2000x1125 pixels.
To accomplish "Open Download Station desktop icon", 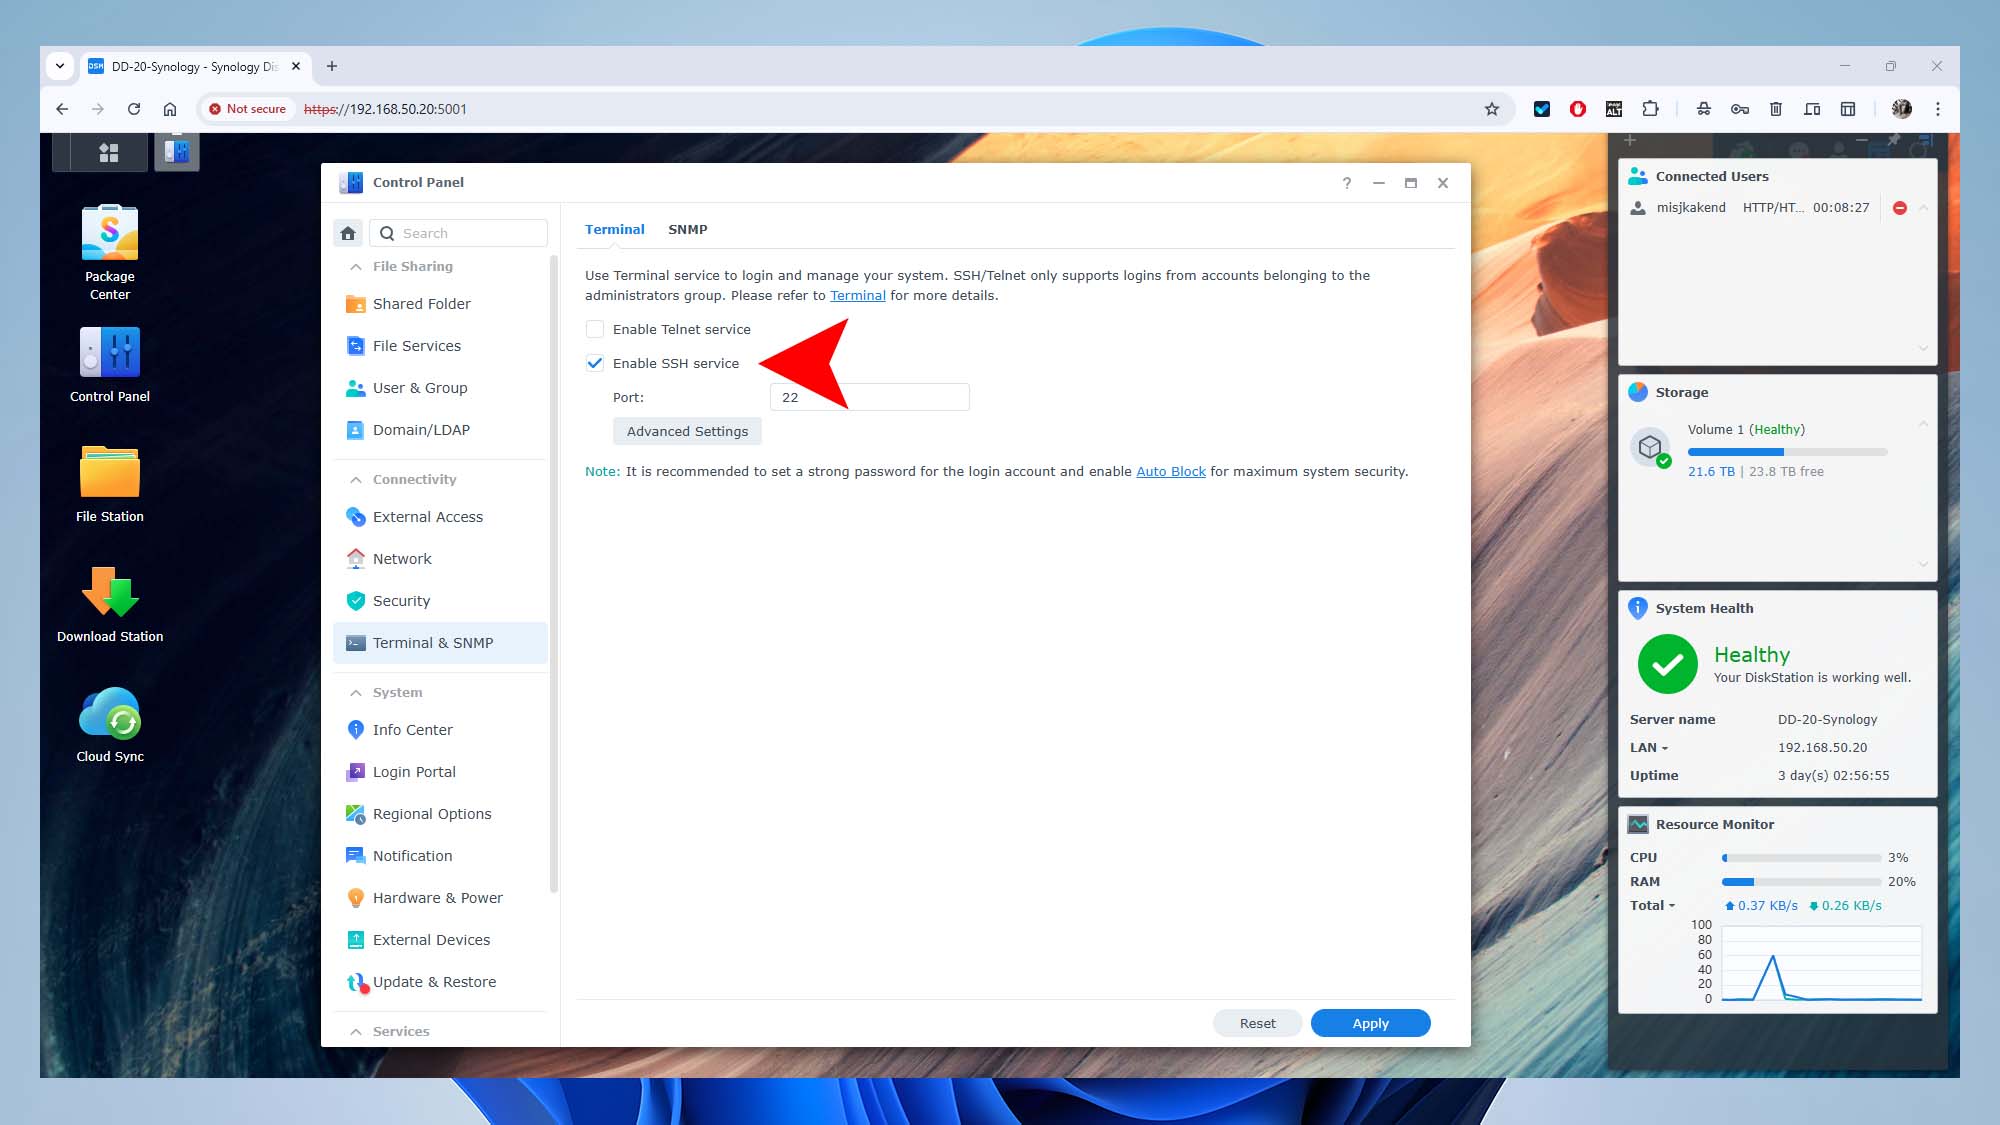I will (x=110, y=604).
